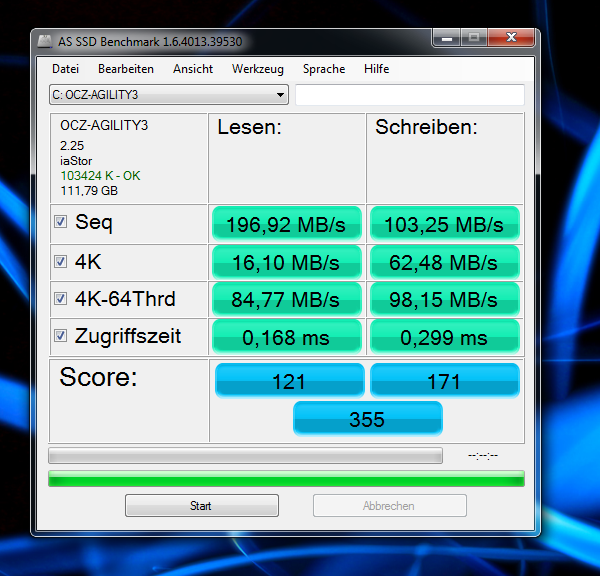This screenshot has height=576, width=600.
Task: Toggle the 4K test checkbox
Action: (60, 261)
